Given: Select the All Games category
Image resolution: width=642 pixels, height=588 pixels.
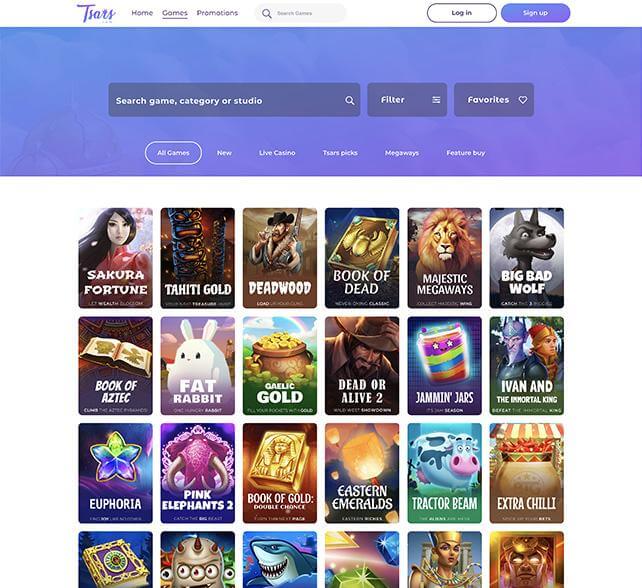Looking at the screenshot, I should pyautogui.click(x=173, y=153).
